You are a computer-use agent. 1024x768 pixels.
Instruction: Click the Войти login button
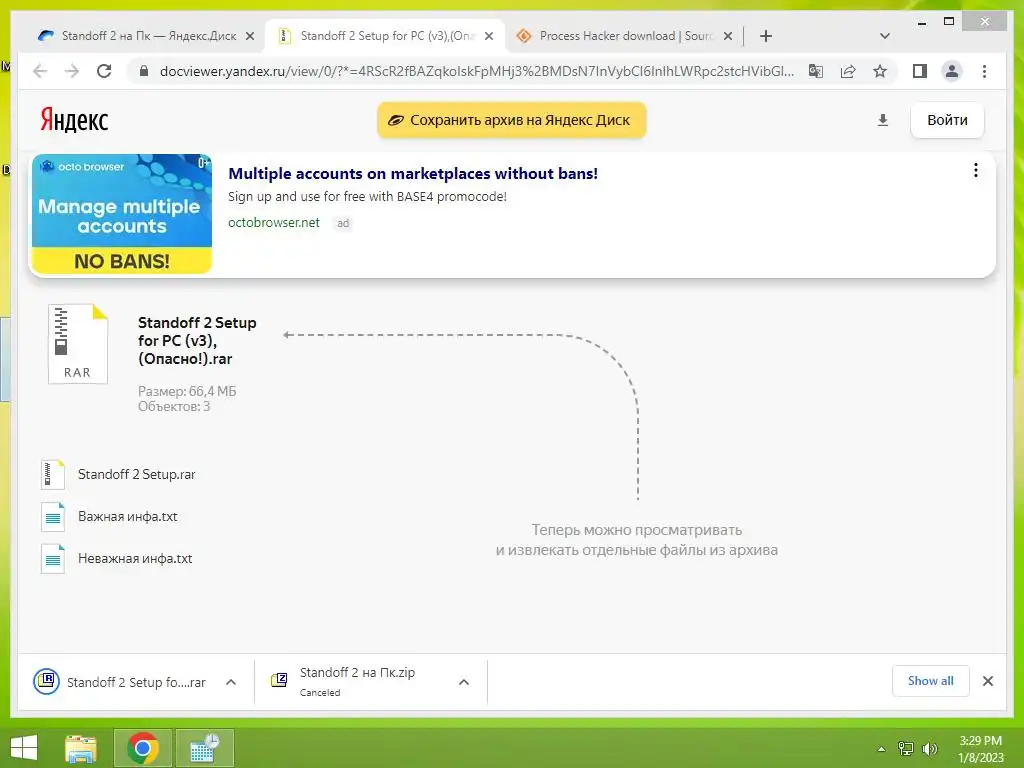click(x=947, y=120)
